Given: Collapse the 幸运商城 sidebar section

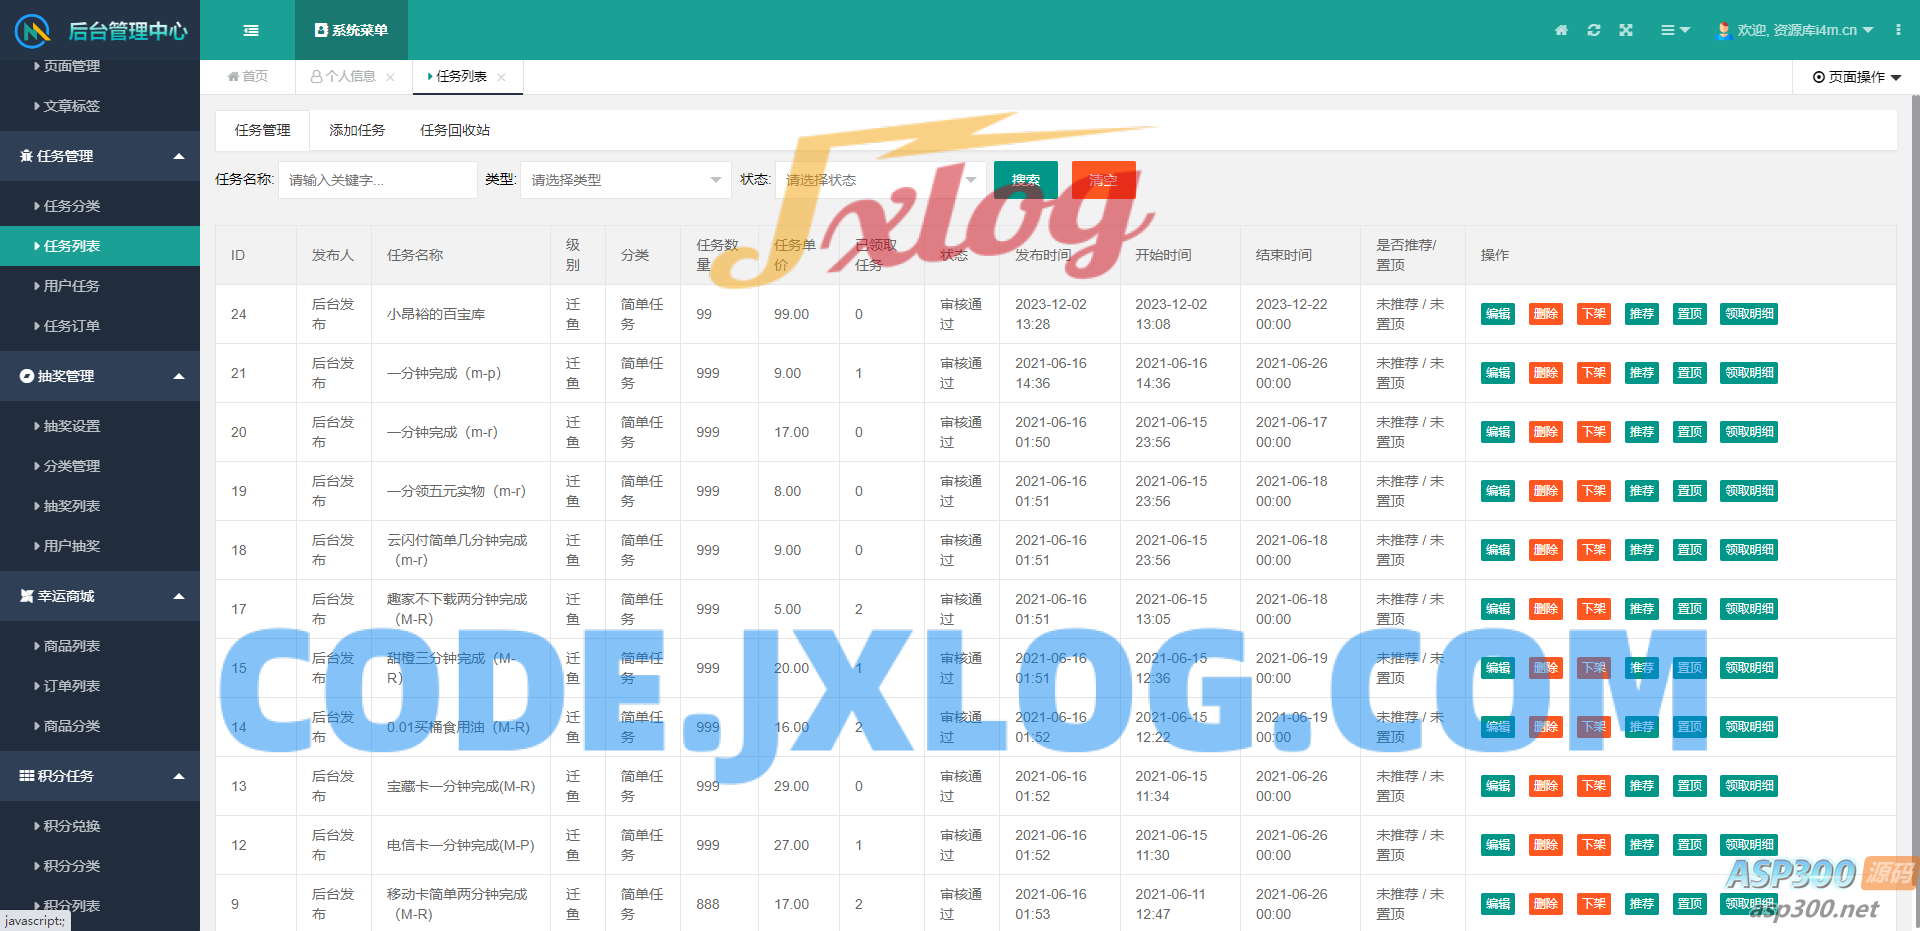Looking at the screenshot, I should pyautogui.click(x=179, y=596).
